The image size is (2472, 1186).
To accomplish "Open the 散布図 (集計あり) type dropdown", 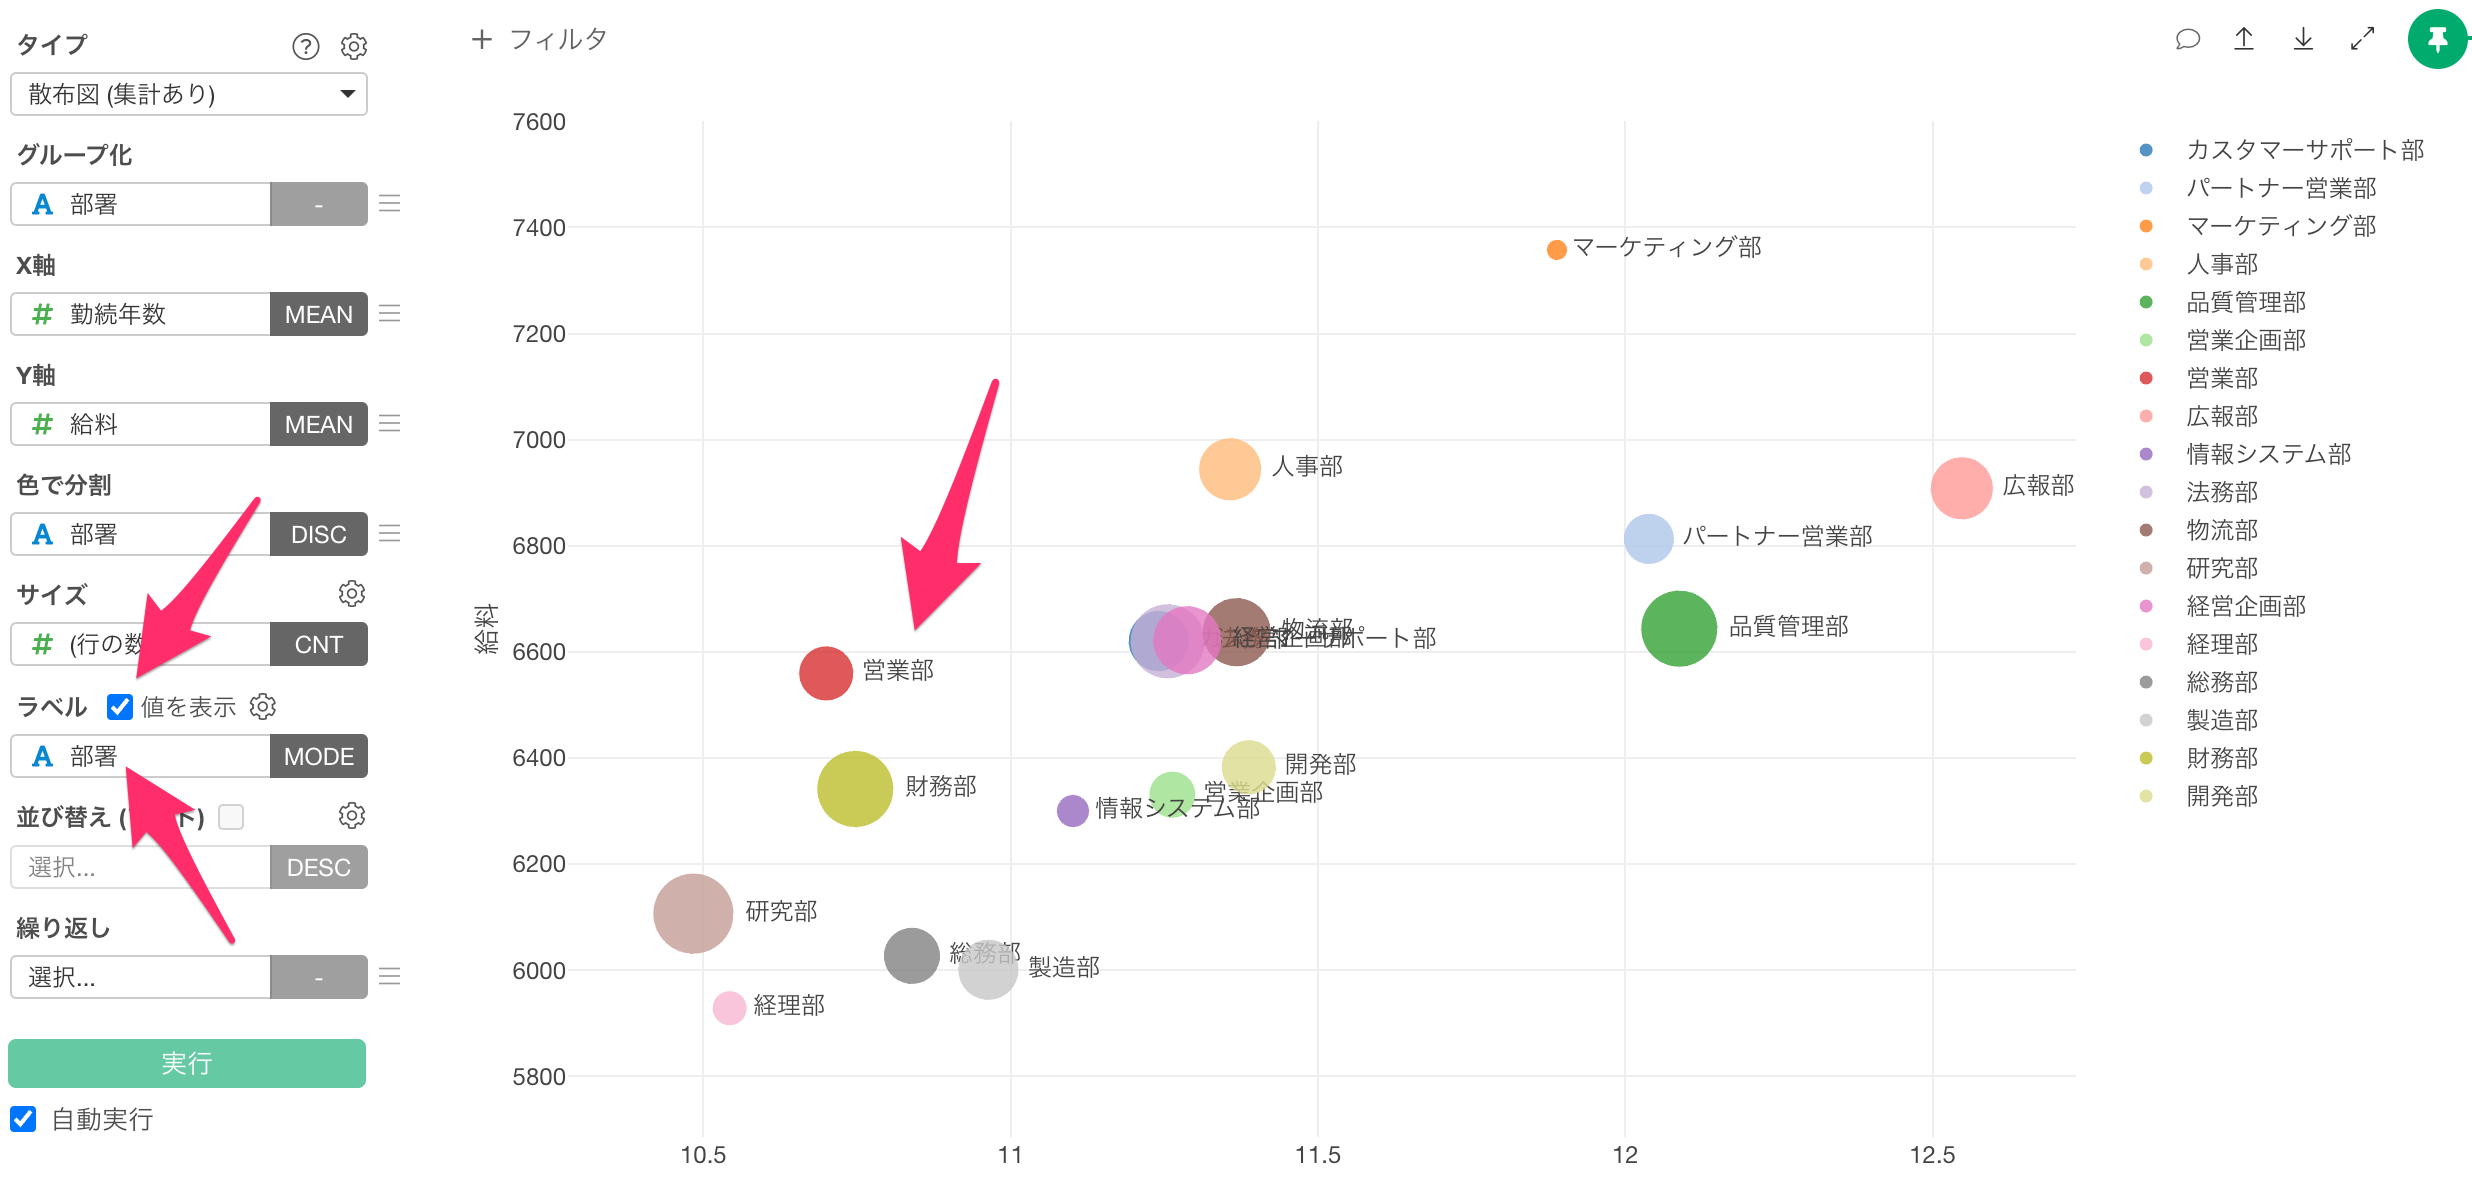I will click(x=188, y=94).
